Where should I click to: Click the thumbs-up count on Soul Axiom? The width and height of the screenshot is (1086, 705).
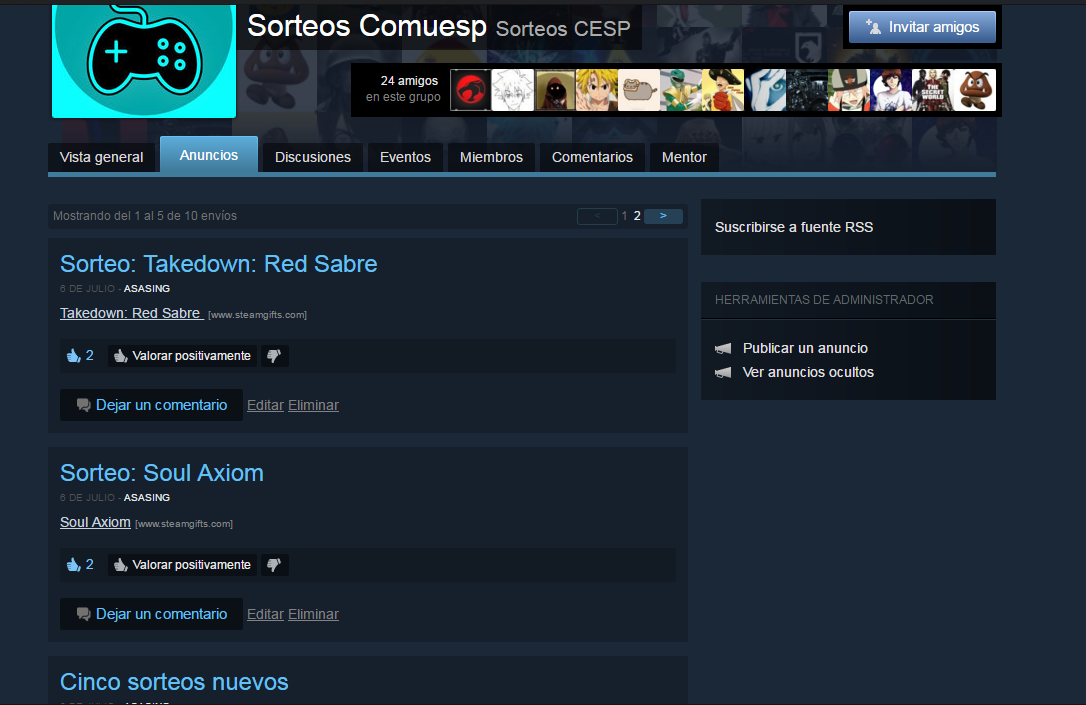[x=80, y=565]
